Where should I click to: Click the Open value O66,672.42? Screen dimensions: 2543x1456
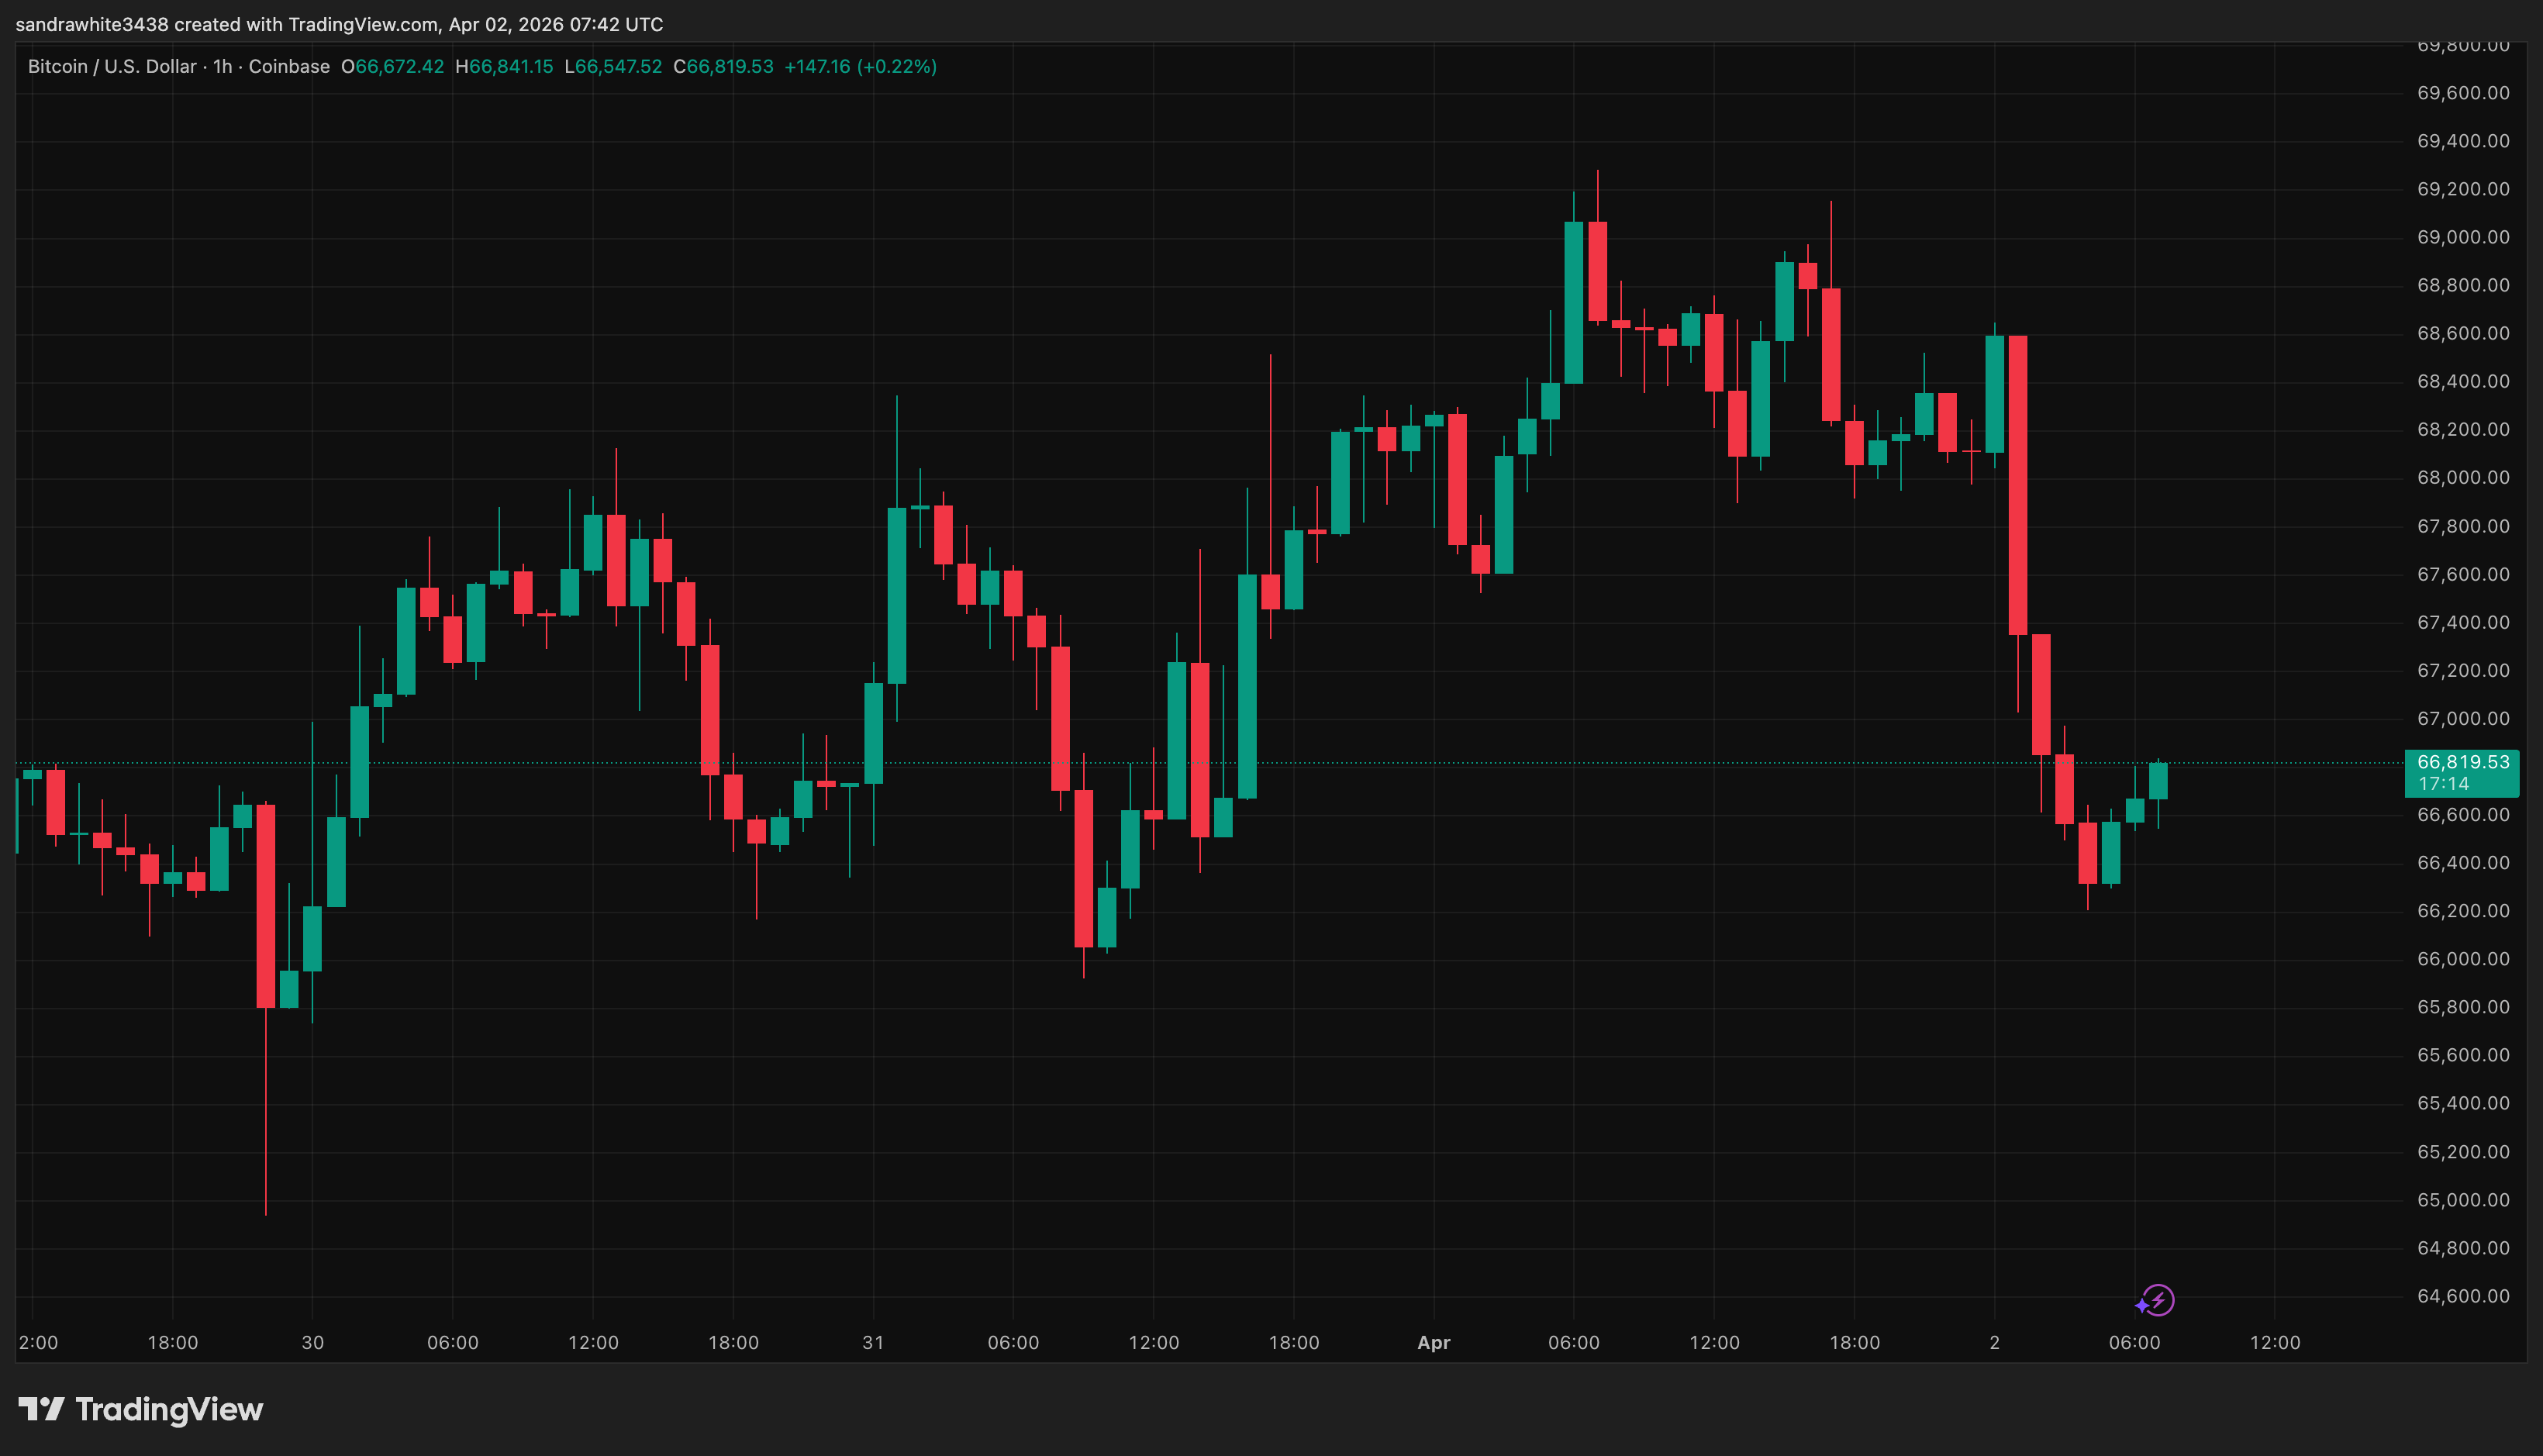[393, 67]
